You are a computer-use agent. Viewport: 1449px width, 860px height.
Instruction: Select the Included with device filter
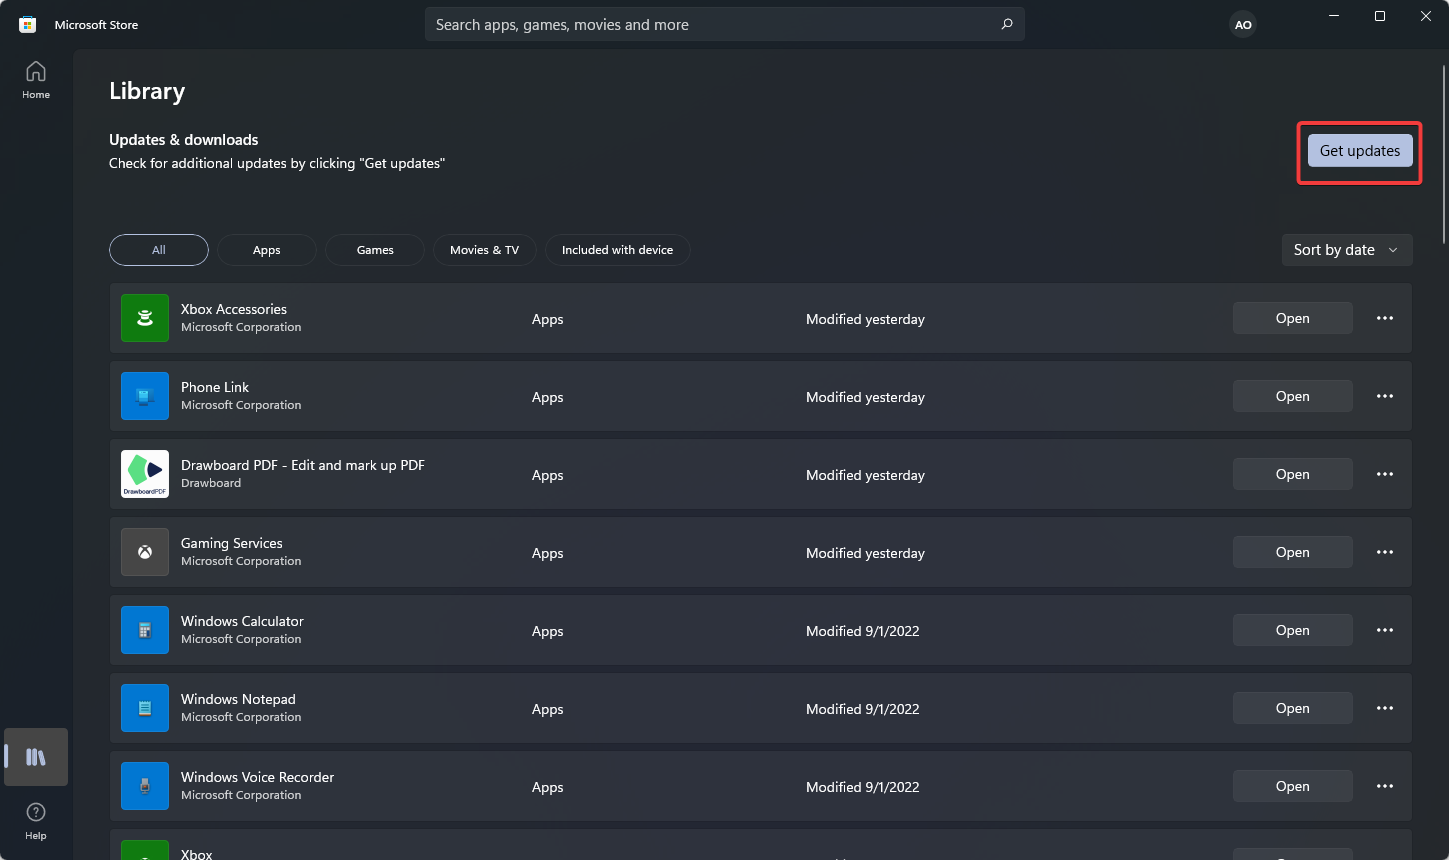[x=617, y=250]
